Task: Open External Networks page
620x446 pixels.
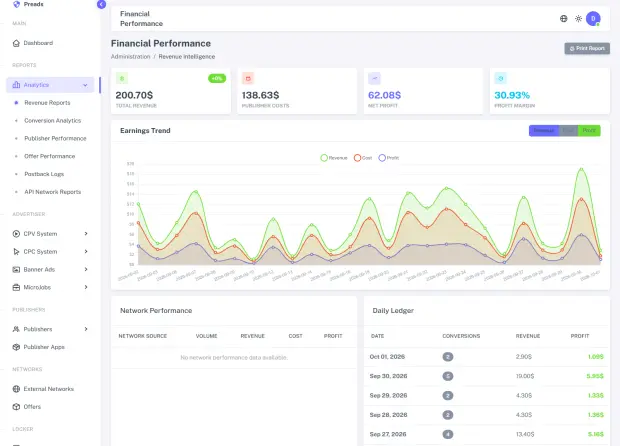Action: point(49,389)
